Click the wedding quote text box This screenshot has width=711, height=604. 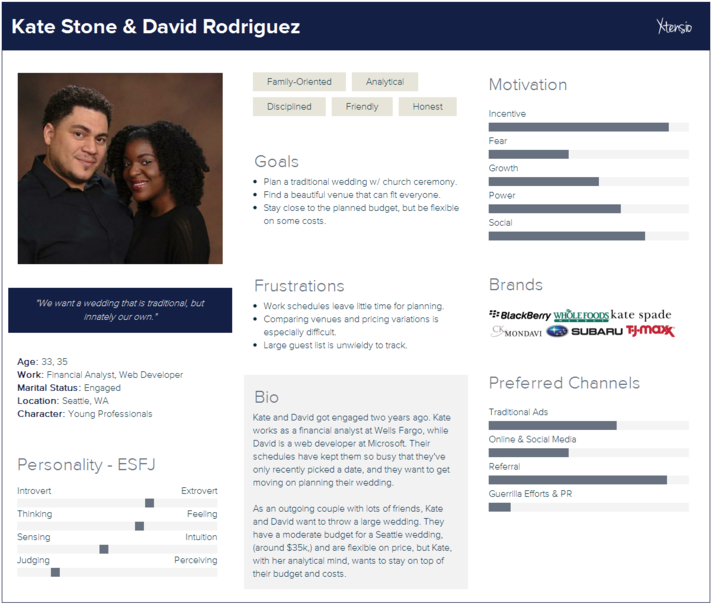click(x=120, y=310)
